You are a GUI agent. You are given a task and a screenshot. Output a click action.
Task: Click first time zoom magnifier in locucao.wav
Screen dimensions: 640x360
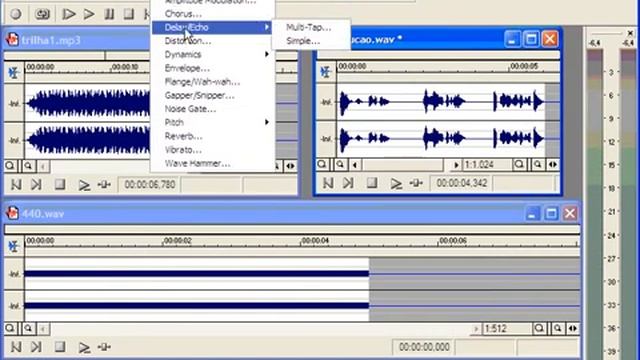coord(519,164)
